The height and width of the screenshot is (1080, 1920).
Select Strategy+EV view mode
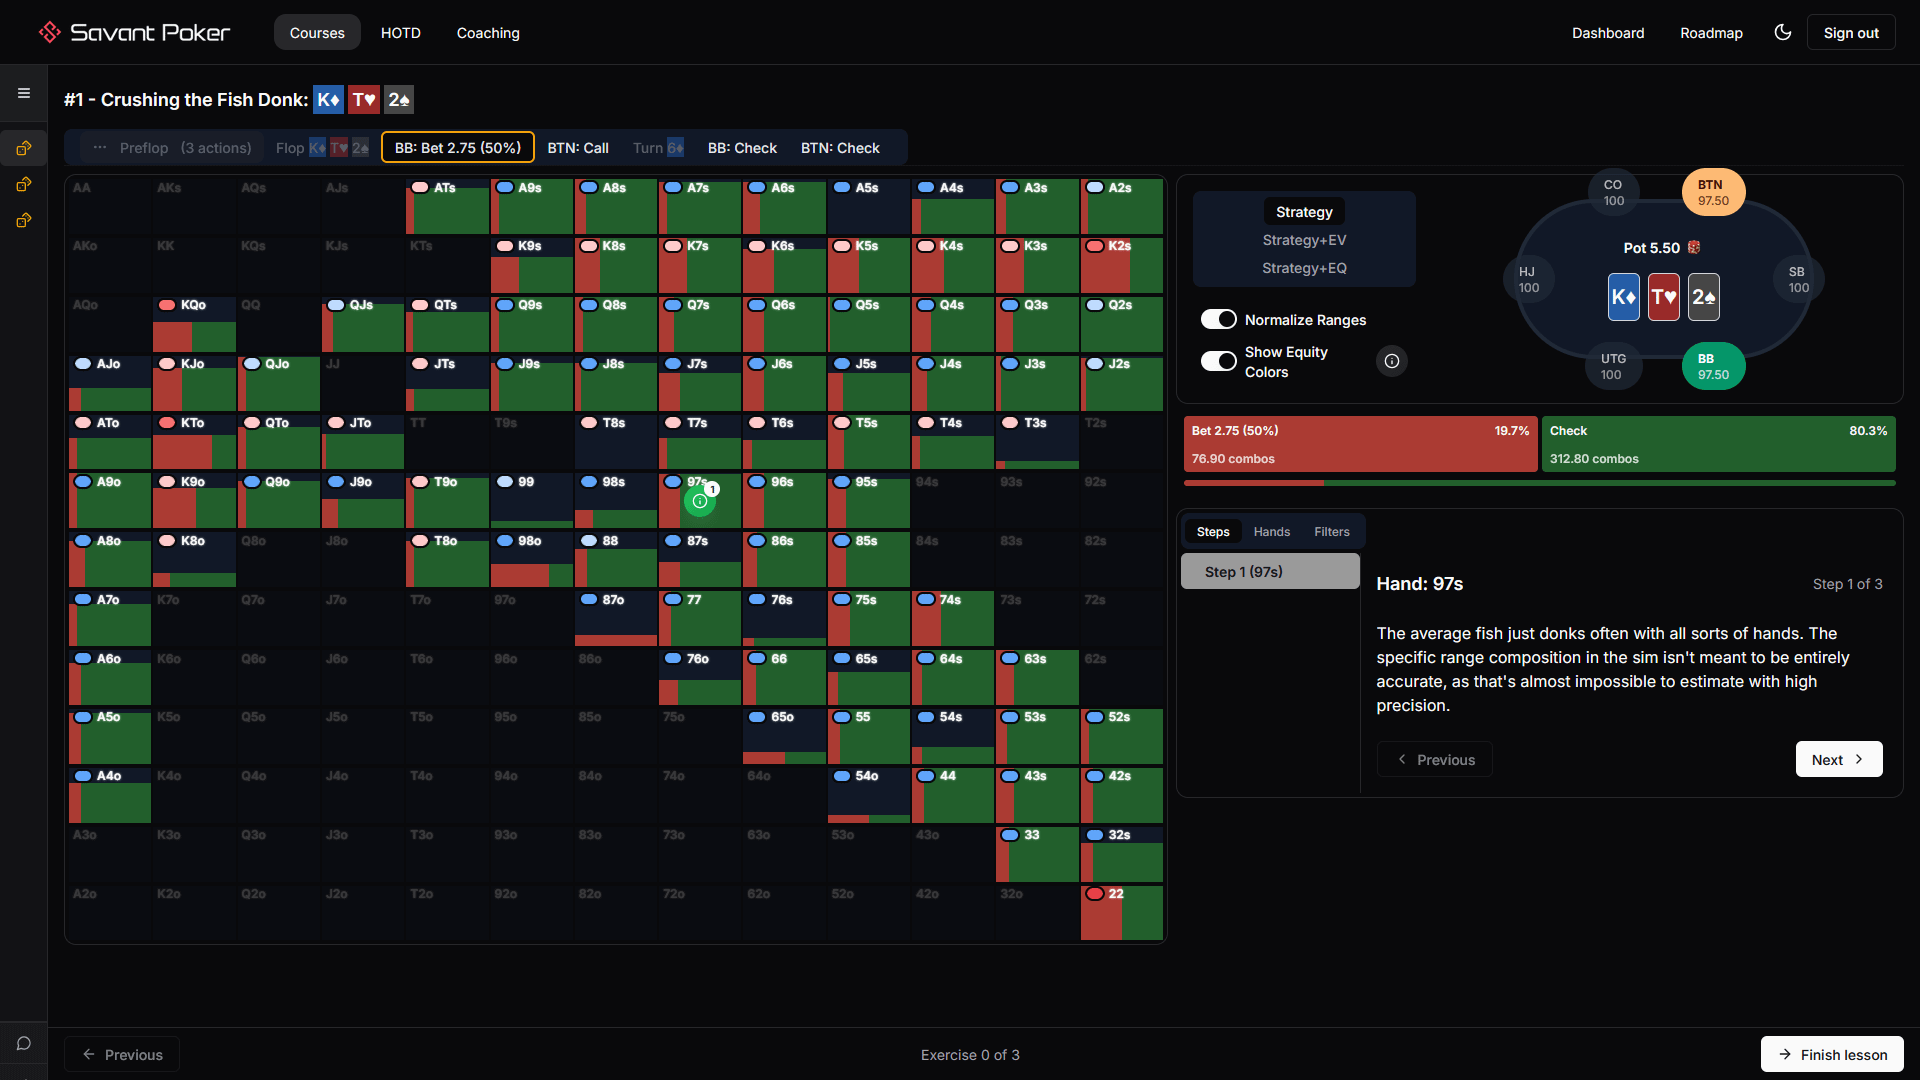[1303, 240]
